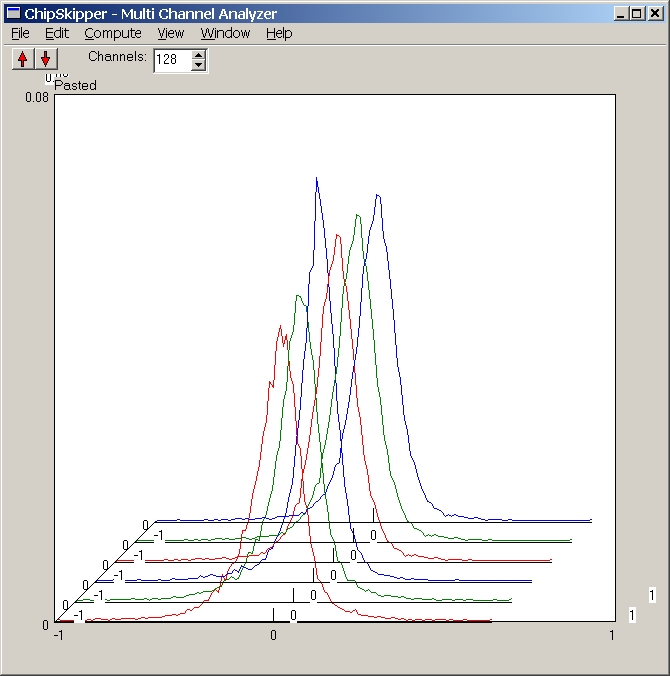This screenshot has width=670, height=676.
Task: Open the Compute menu
Action: pos(112,33)
